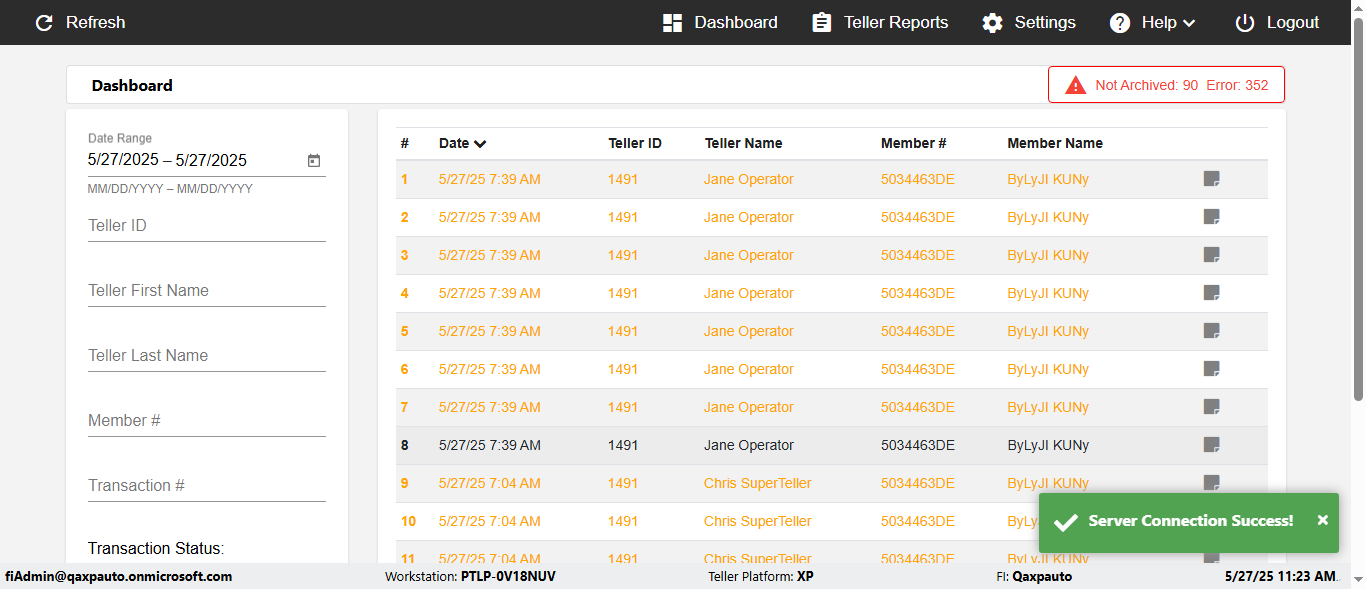Click the Refresh circular arrow icon
Image resolution: width=1366 pixels, height=589 pixels.
(44, 23)
